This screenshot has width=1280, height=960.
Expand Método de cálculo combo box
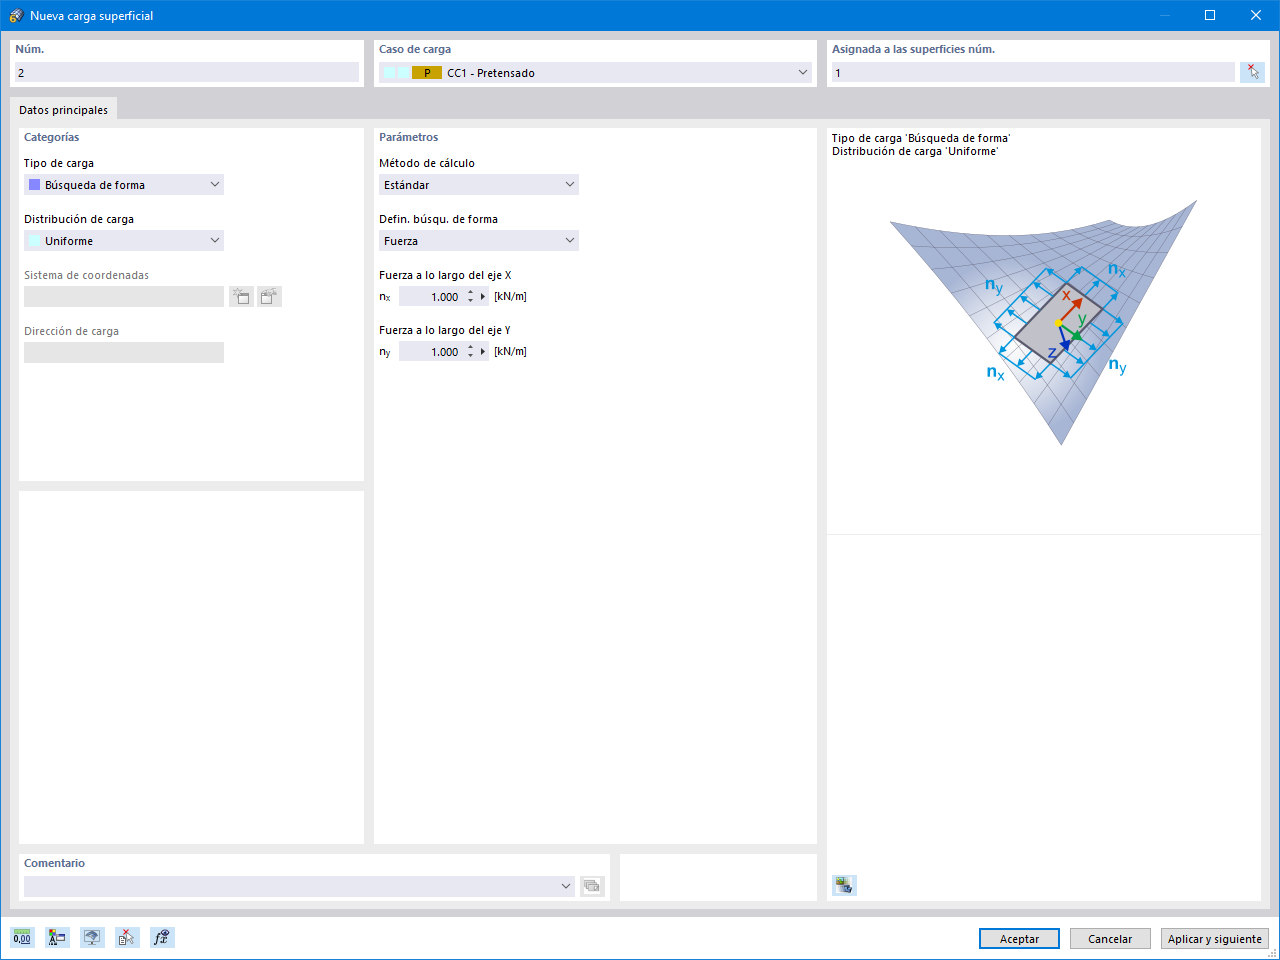tap(479, 185)
